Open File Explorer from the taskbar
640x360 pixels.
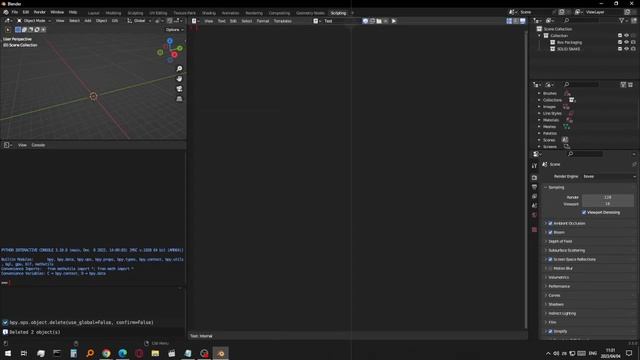155,353
